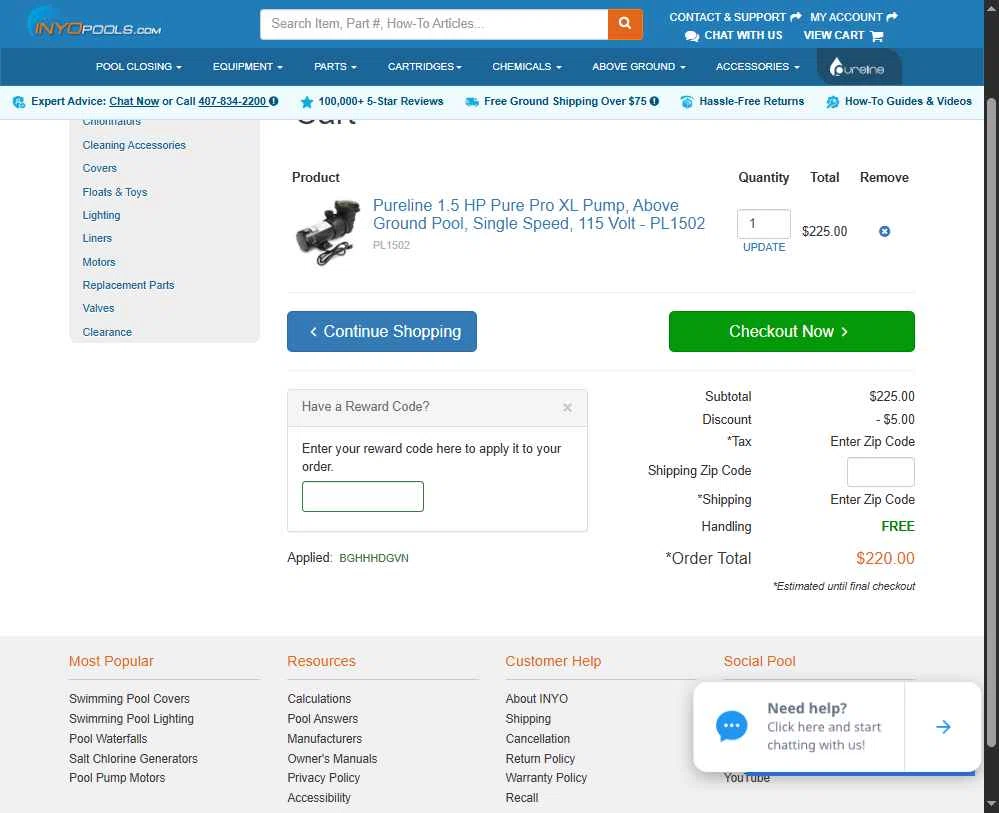
Task: Click the Expert Advice headset icon
Action: tap(18, 101)
